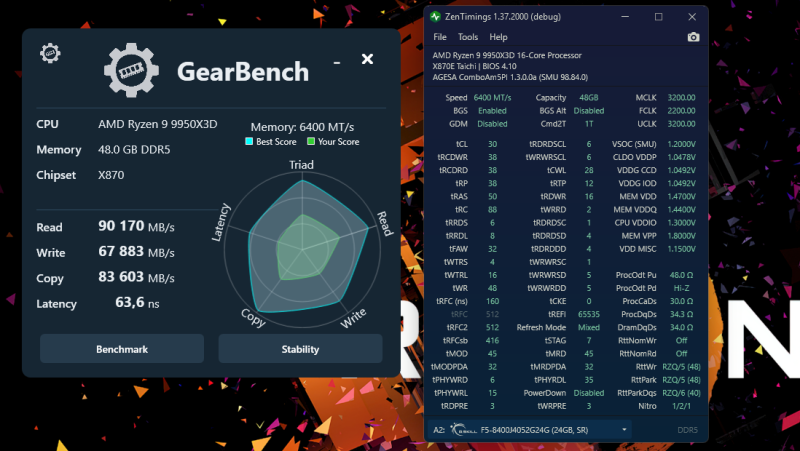Image resolution: width=800 pixels, height=451 pixels.
Task: Click the RttPark RZQ/5 (48) value
Action: 681,380
